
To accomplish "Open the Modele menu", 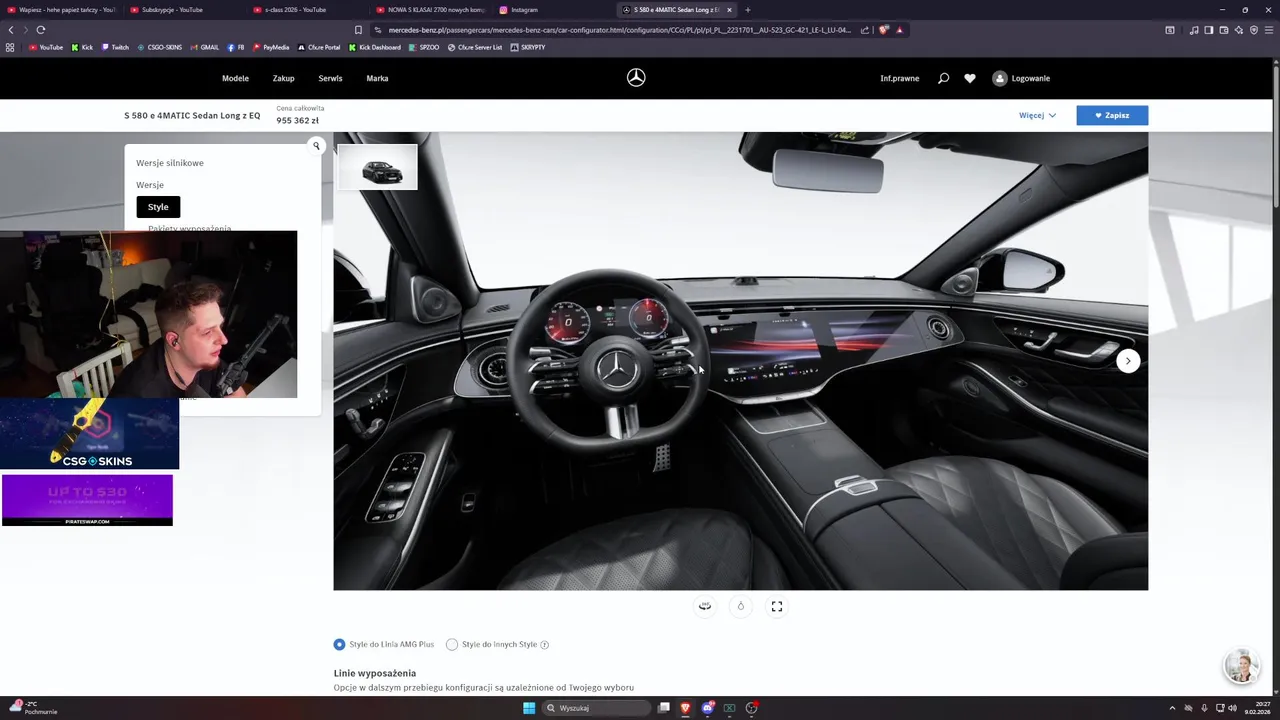I will click(x=235, y=78).
